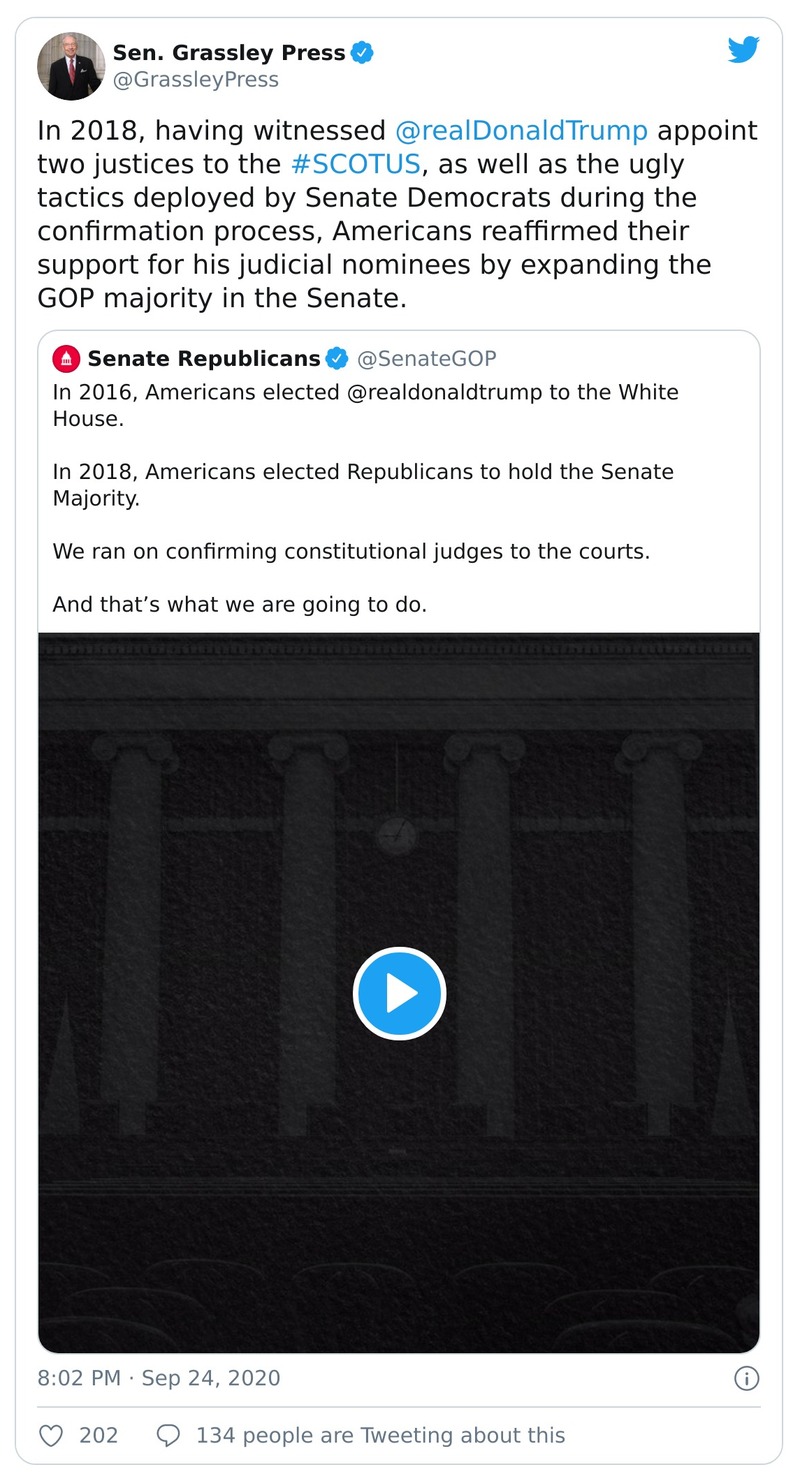The width and height of the screenshot is (800, 1481).
Task: Click the Senate Republicans avatar icon
Action: 66,358
